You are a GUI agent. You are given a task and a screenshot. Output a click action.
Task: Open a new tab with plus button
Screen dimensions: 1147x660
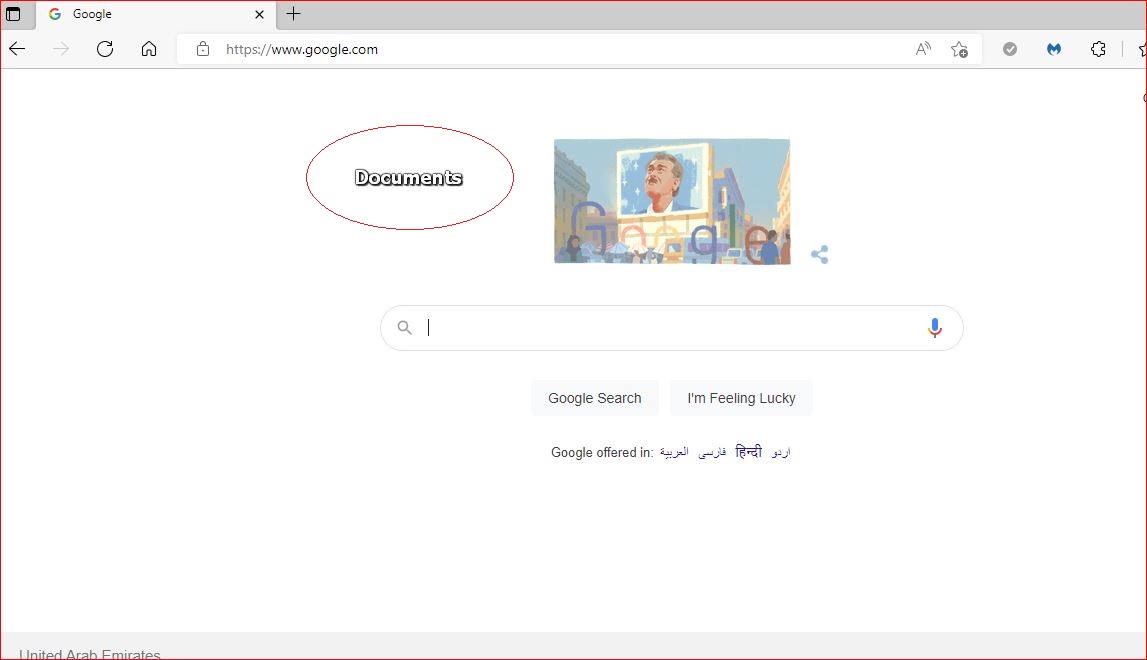[293, 14]
